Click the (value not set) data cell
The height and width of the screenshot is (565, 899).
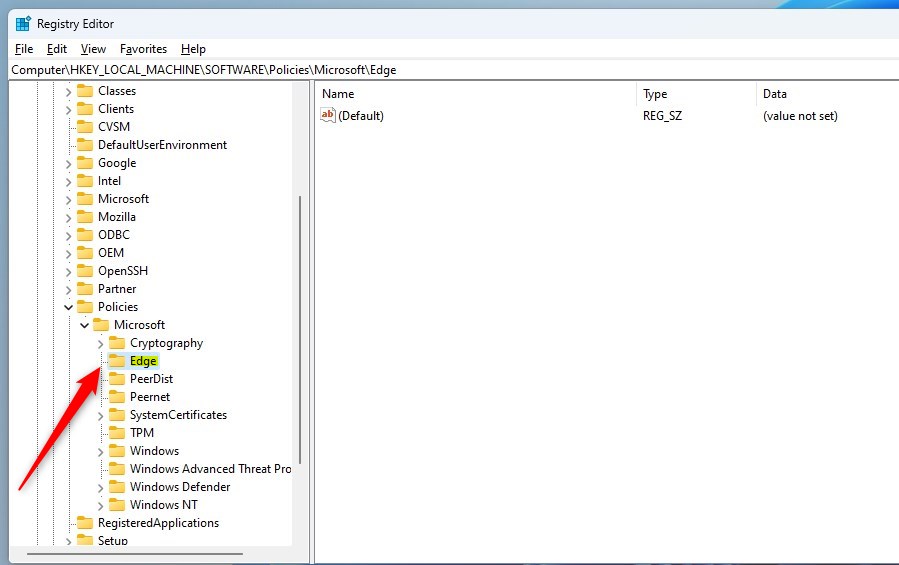(800, 116)
